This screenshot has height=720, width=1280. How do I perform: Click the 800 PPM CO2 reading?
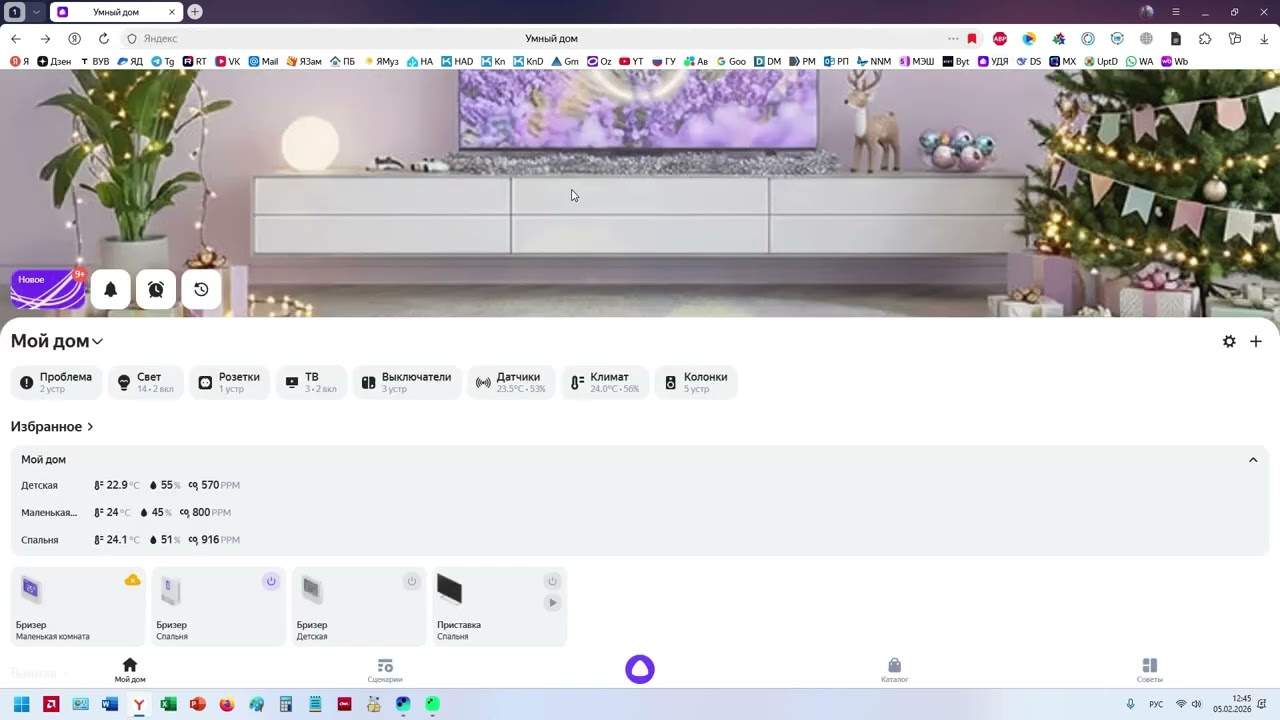[205, 512]
